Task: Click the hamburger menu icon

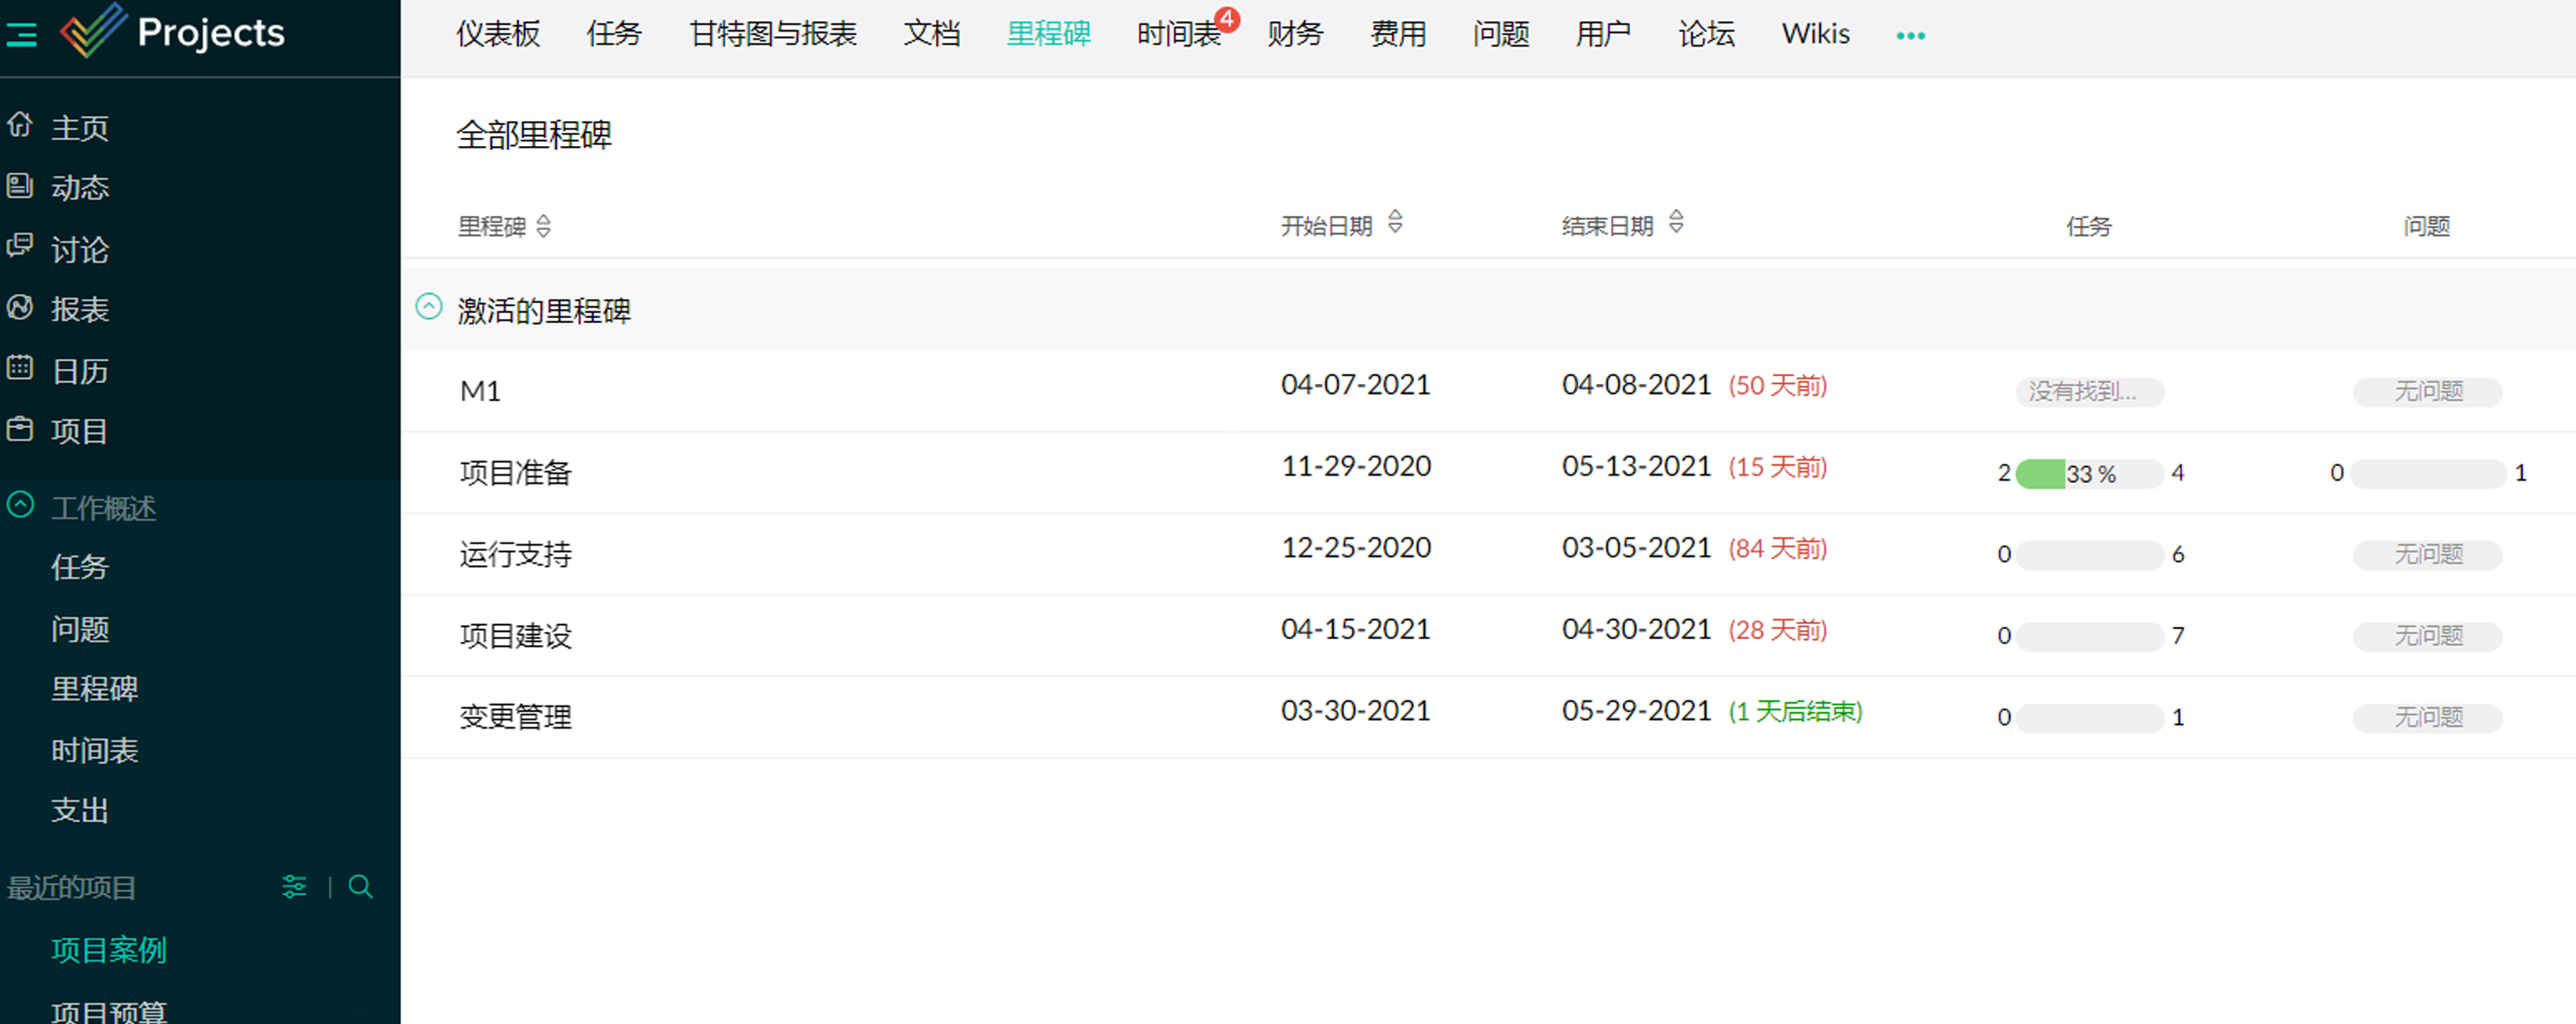Action: click(x=21, y=35)
